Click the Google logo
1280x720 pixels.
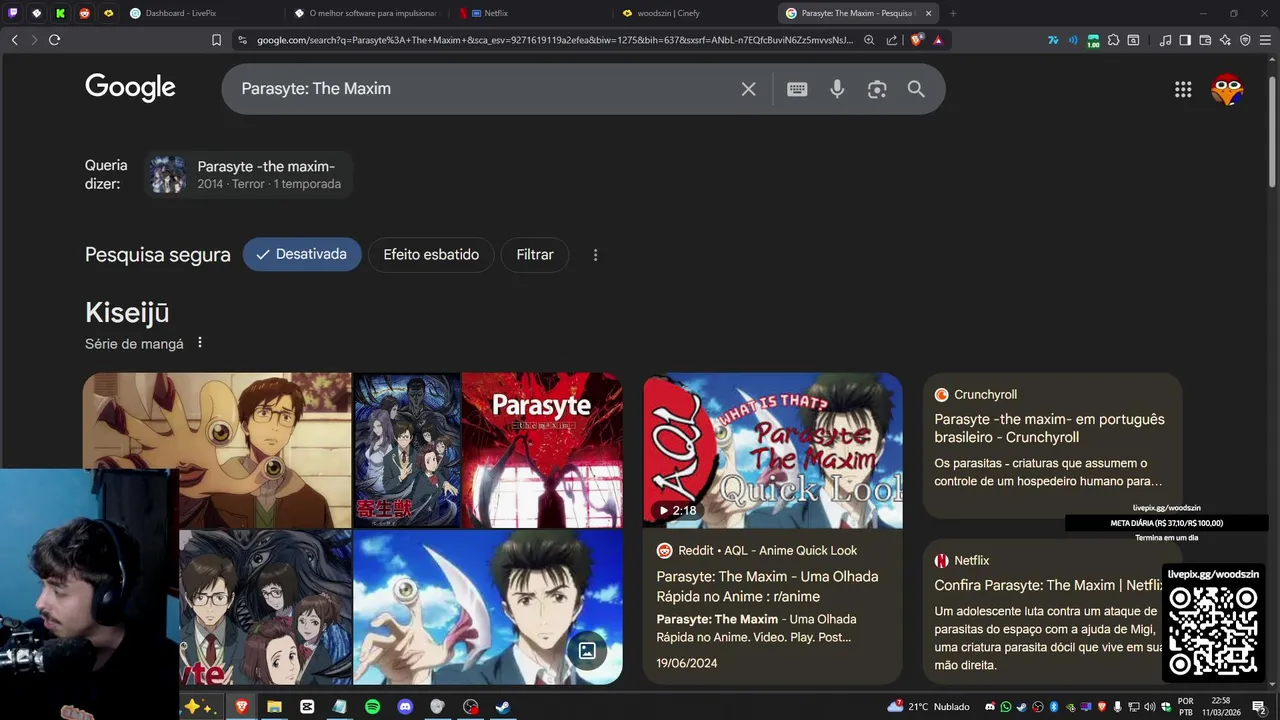click(130, 88)
